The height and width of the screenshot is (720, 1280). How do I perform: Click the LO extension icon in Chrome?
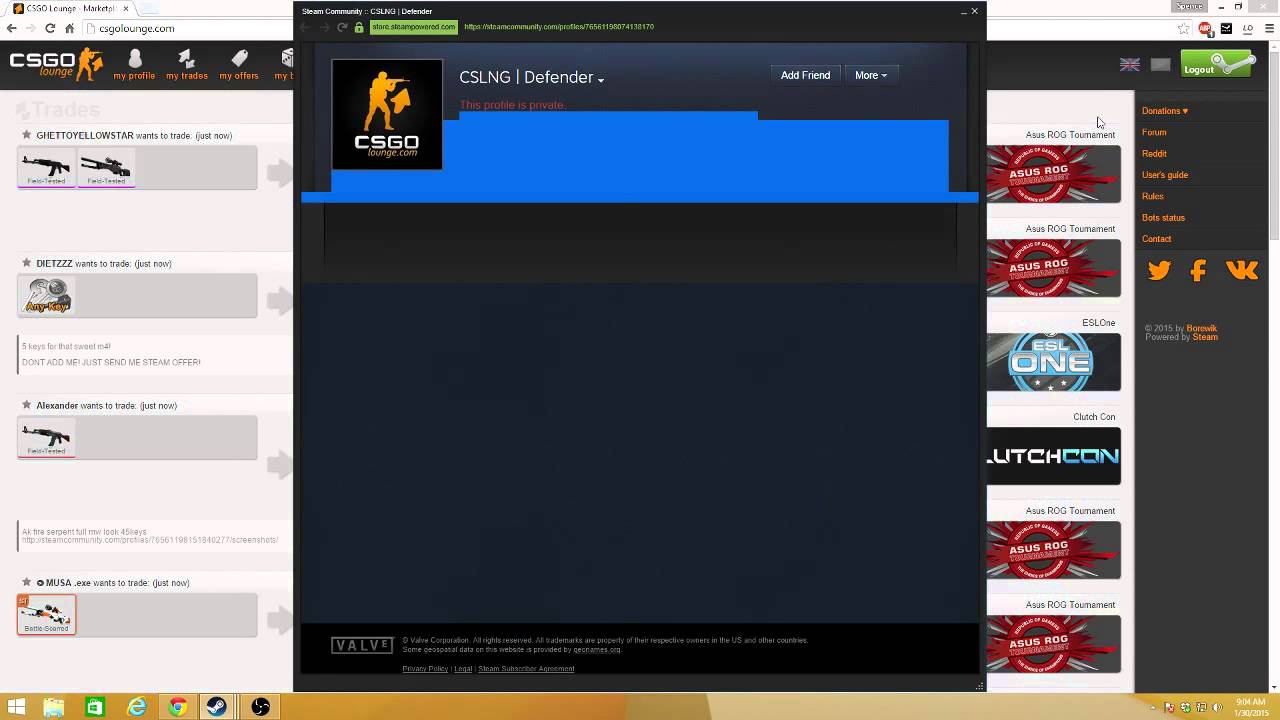click(1247, 29)
